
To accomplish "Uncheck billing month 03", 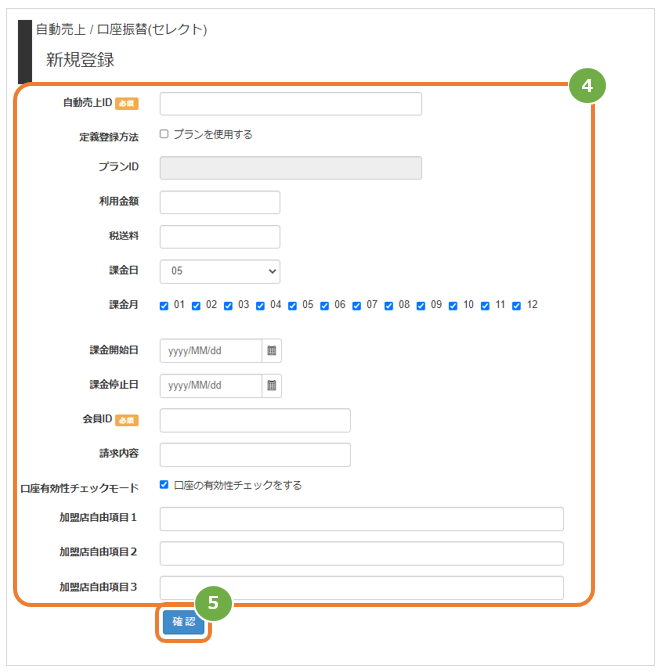I will 228,306.
